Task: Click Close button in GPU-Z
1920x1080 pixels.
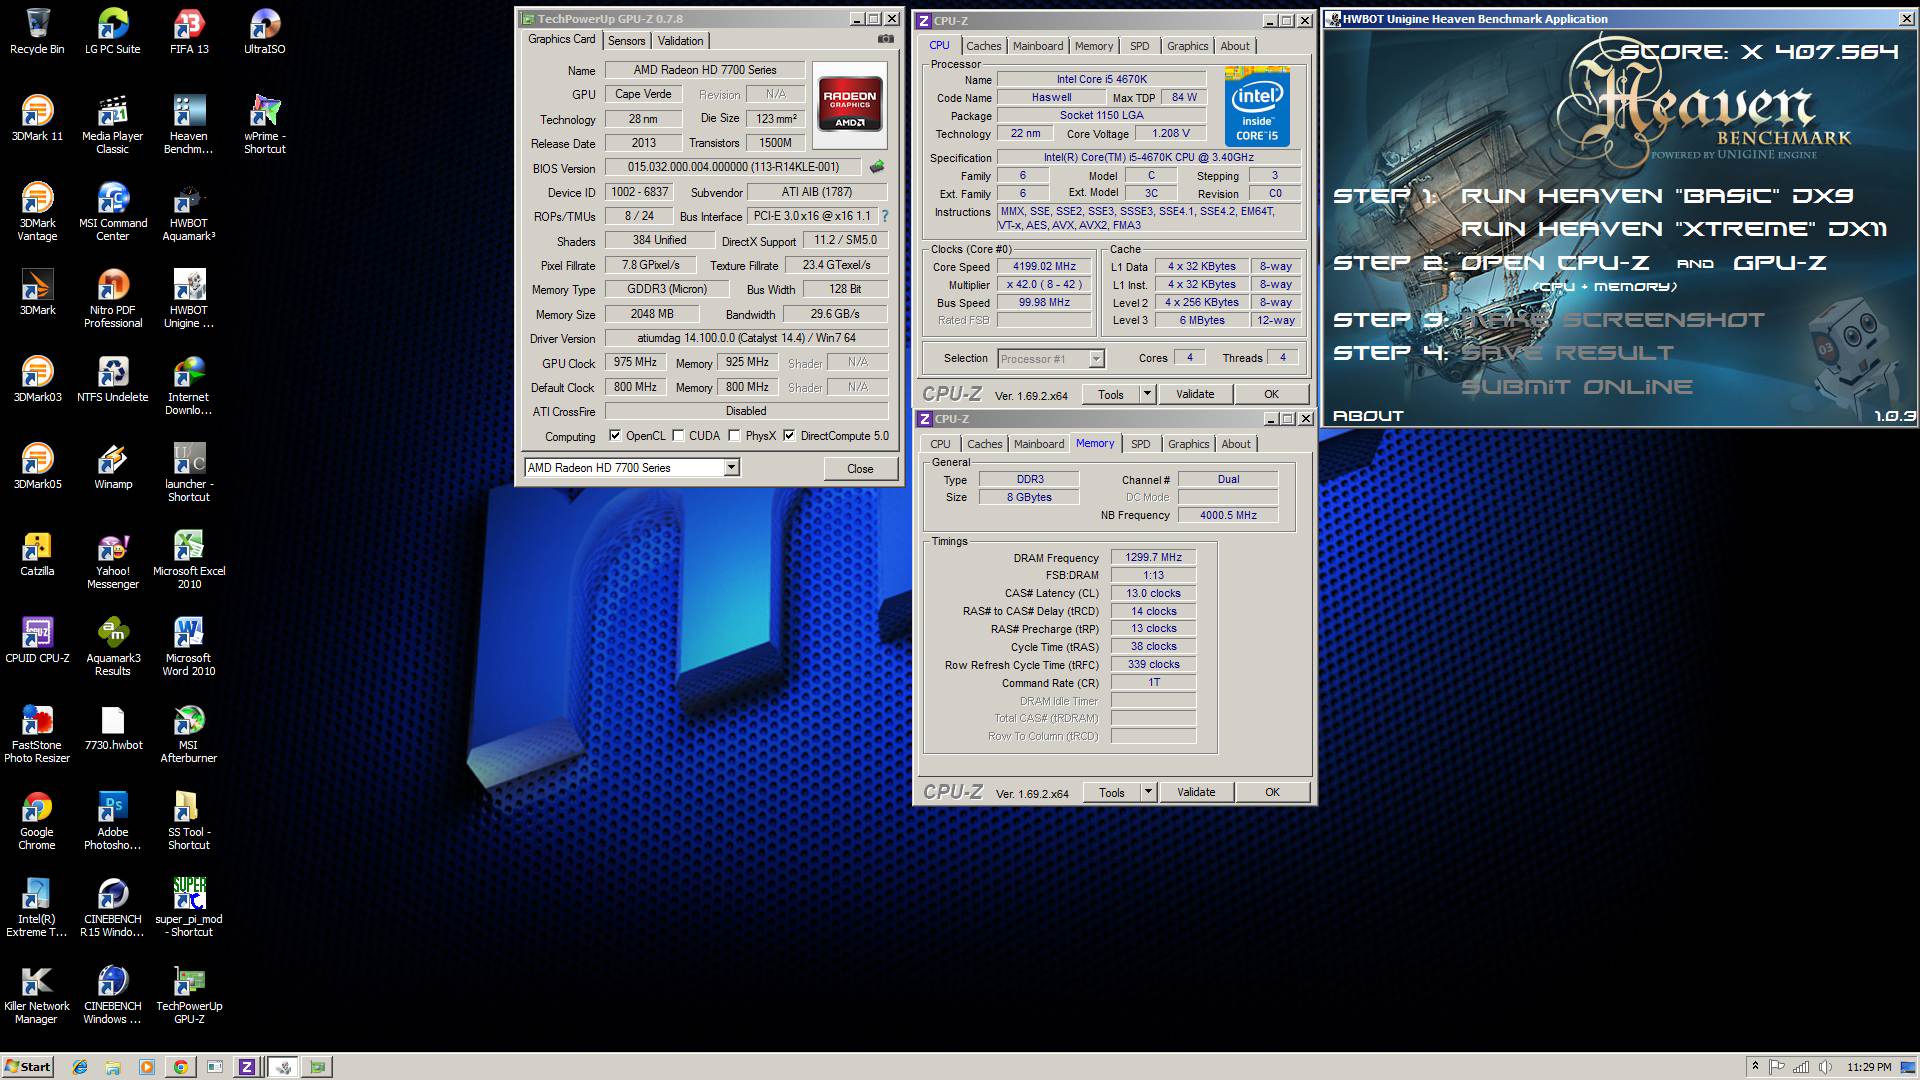Action: point(860,469)
